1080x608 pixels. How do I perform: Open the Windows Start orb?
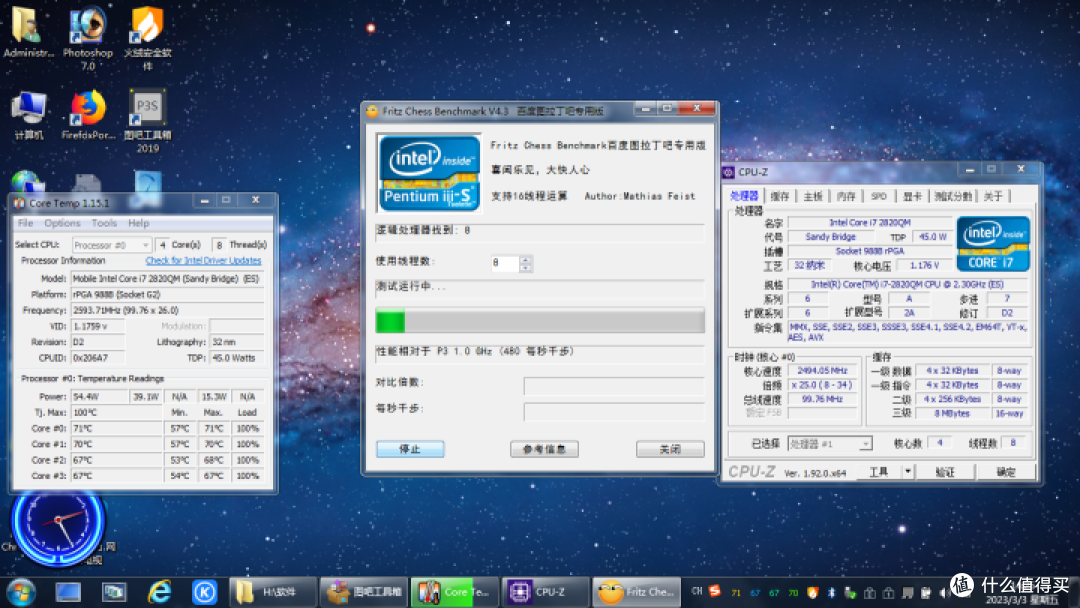click(x=21, y=592)
